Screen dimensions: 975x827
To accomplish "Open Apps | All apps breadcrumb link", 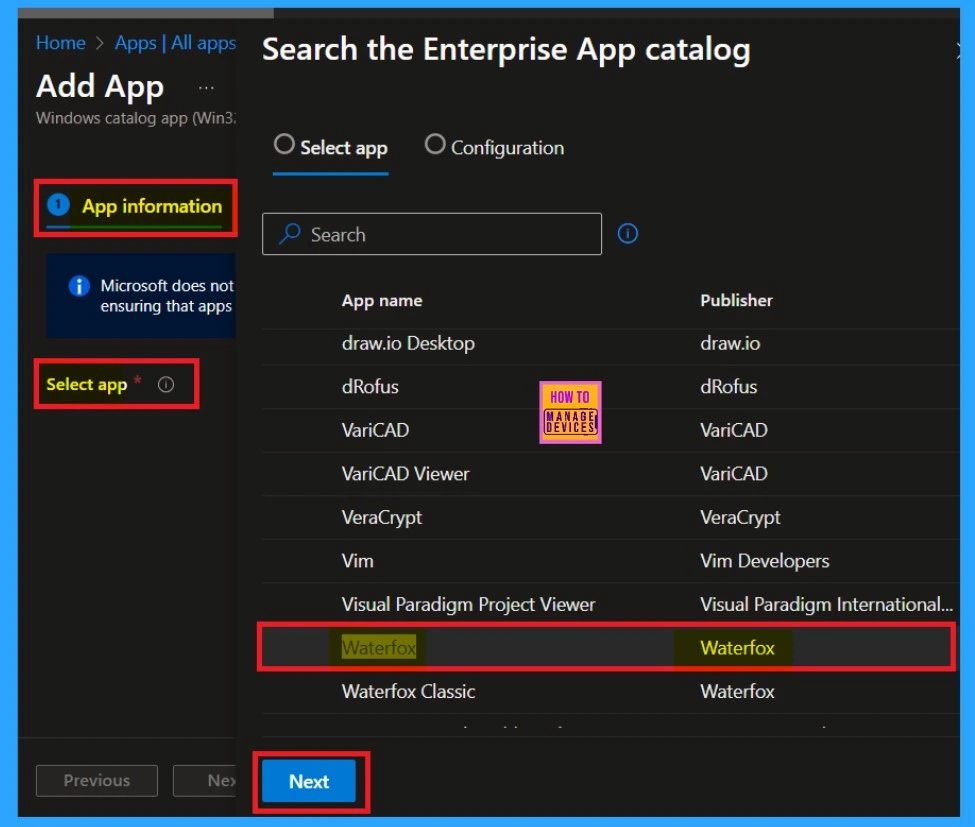I will (x=175, y=43).
